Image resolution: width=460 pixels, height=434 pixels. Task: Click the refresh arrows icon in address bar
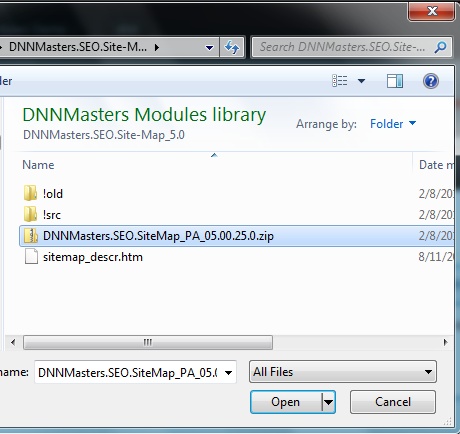point(232,47)
